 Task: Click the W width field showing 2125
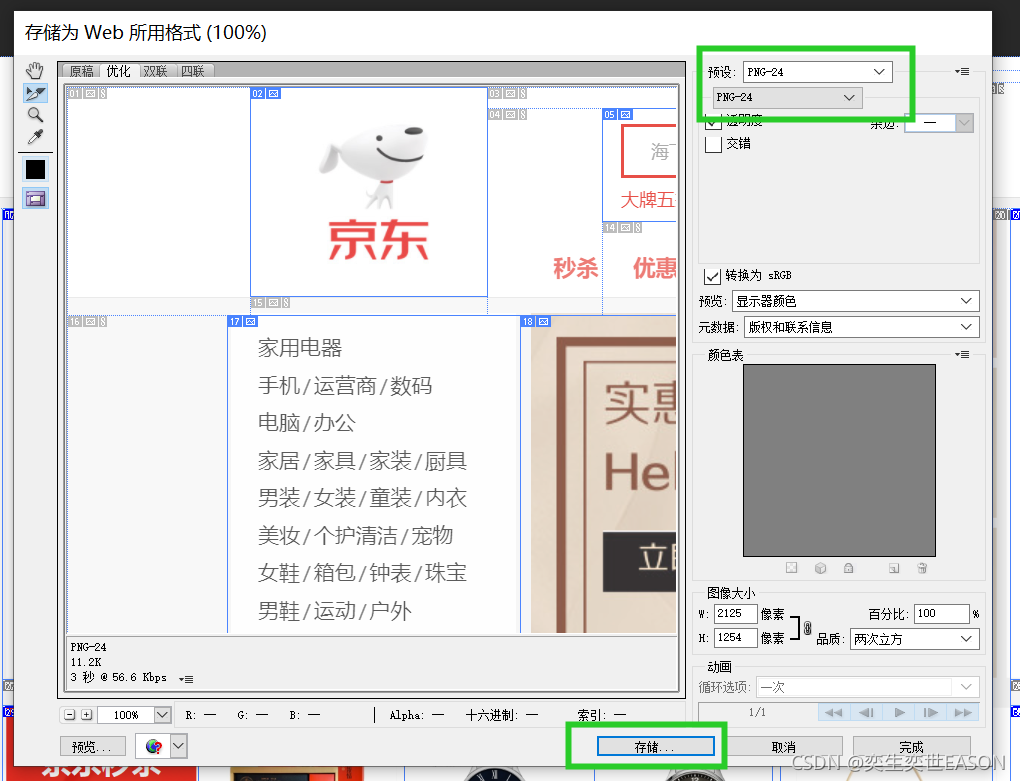[736, 613]
